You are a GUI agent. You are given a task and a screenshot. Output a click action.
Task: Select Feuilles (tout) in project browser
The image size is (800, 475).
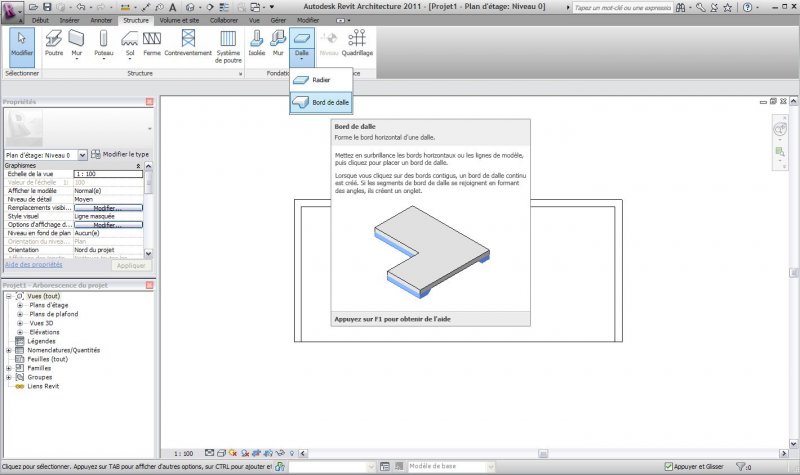click(x=47, y=359)
